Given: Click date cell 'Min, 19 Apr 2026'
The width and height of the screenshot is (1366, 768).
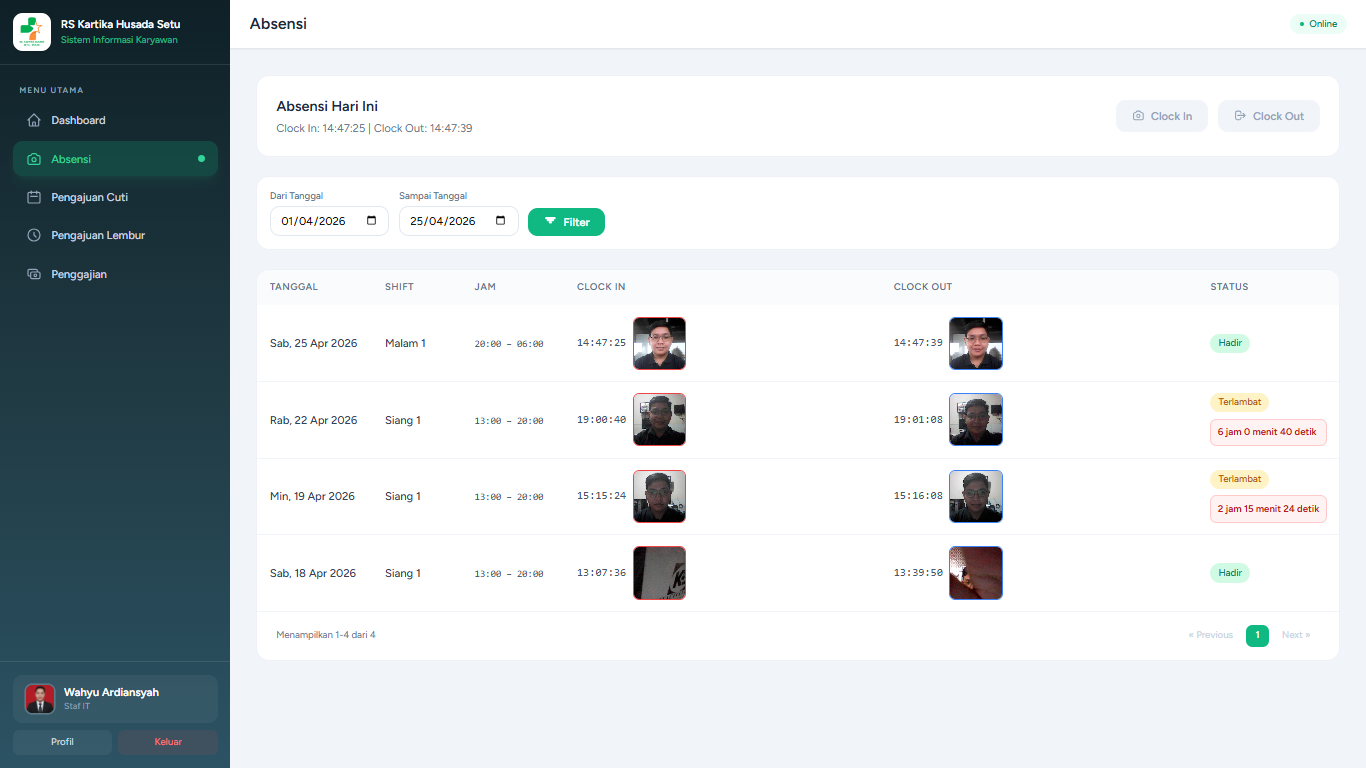Looking at the screenshot, I should [312, 496].
